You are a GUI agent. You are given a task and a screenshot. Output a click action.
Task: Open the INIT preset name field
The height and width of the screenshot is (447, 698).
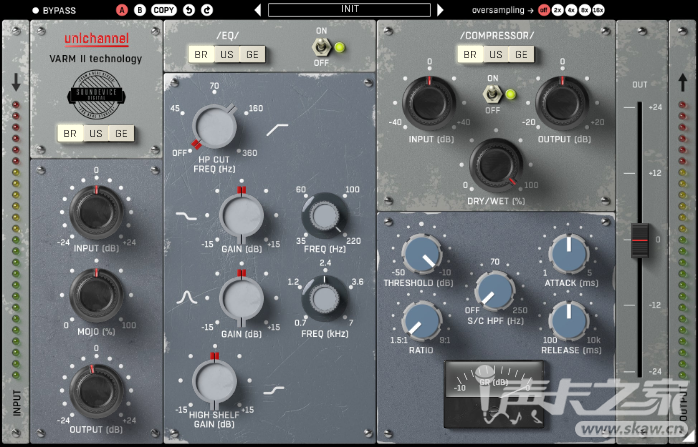pos(349,10)
